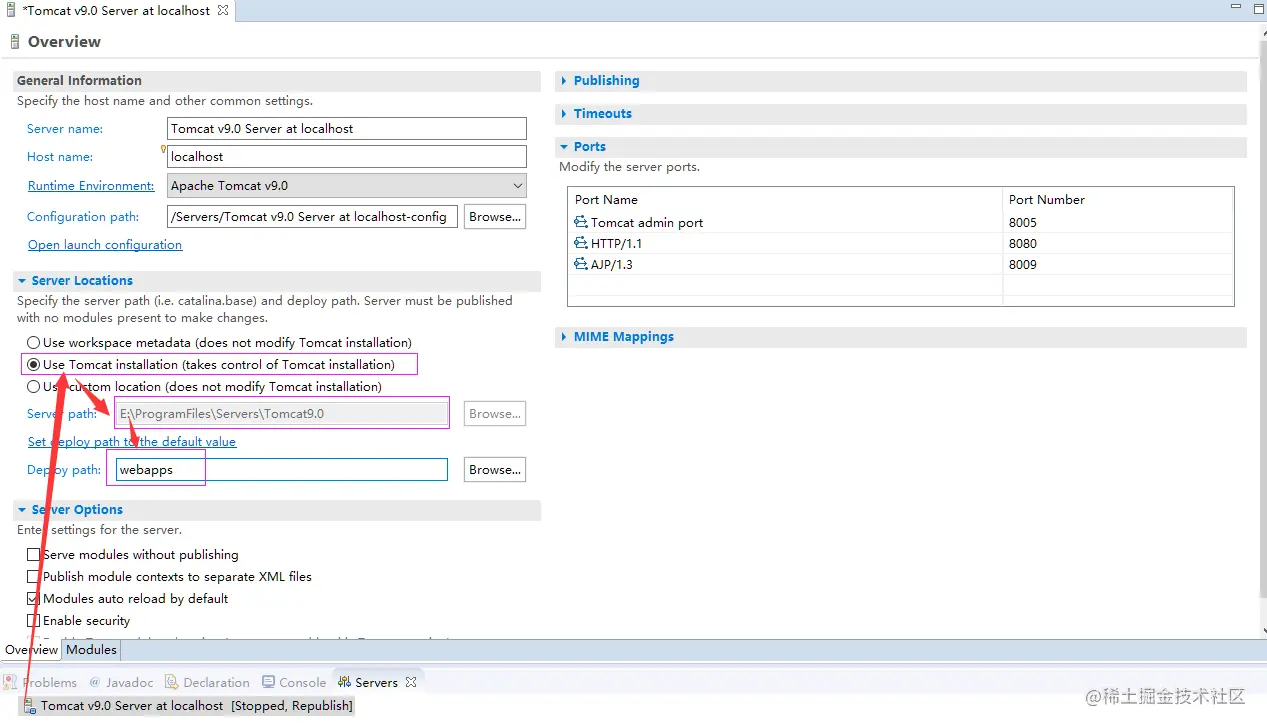Collapse the Server Locations section
The height and width of the screenshot is (728, 1267).
coord(22,281)
